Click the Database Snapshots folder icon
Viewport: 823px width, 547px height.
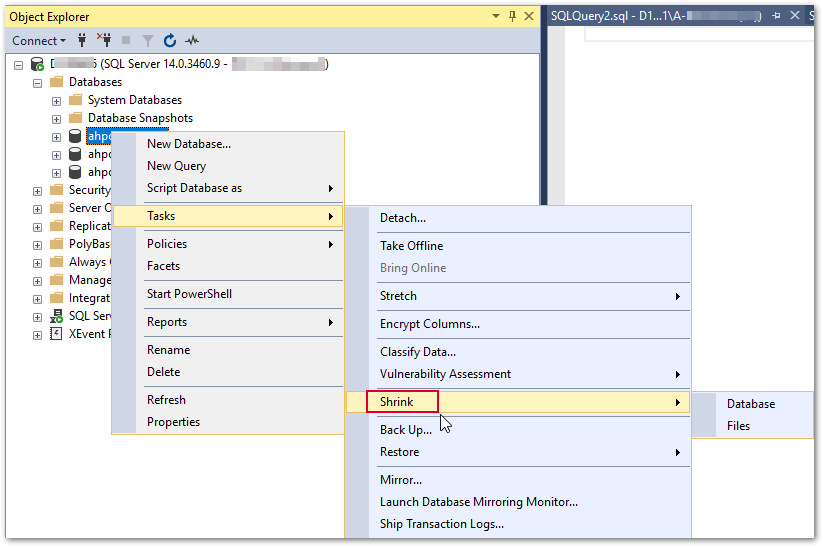[x=76, y=118]
